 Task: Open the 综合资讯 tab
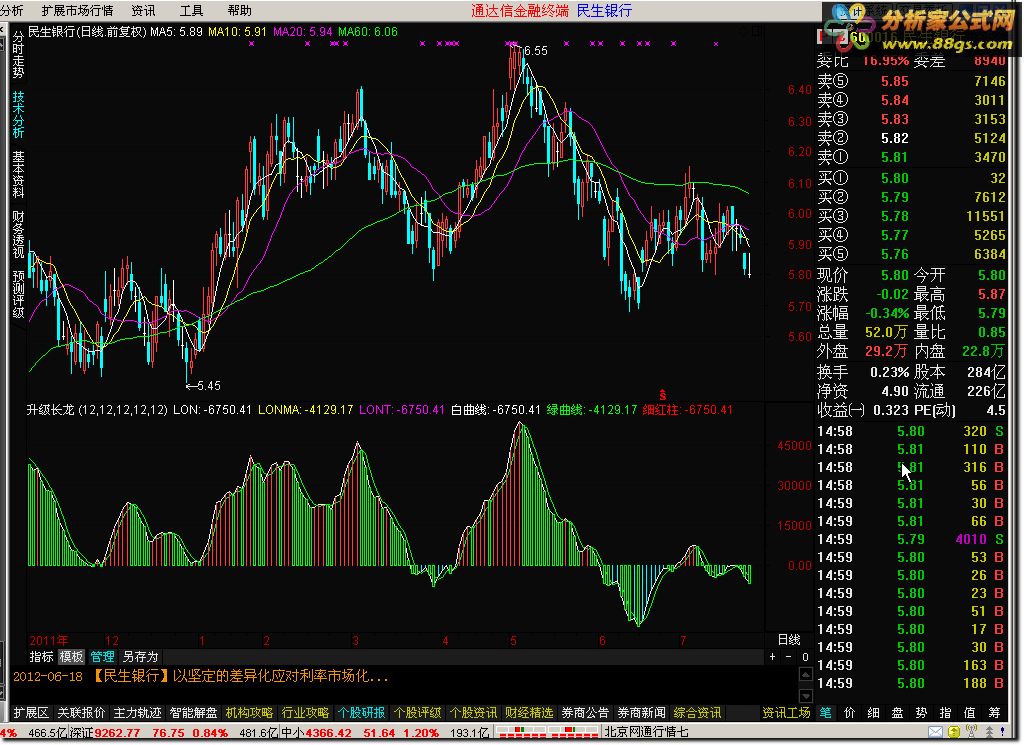point(697,712)
